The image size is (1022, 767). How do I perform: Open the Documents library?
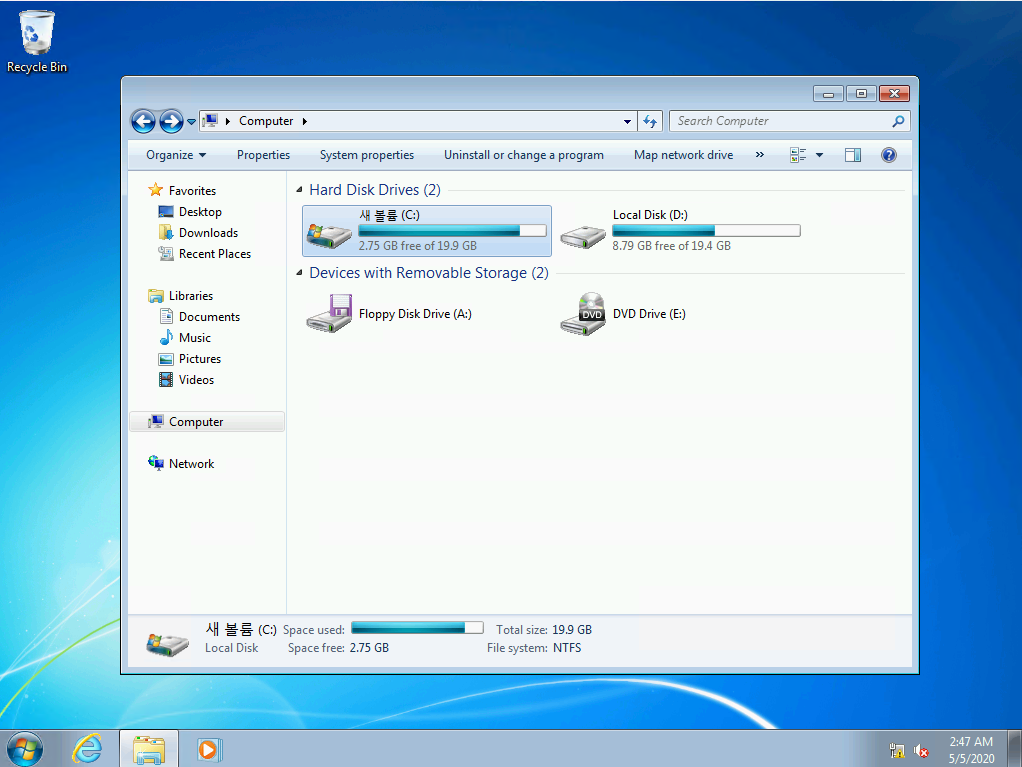[x=209, y=317]
